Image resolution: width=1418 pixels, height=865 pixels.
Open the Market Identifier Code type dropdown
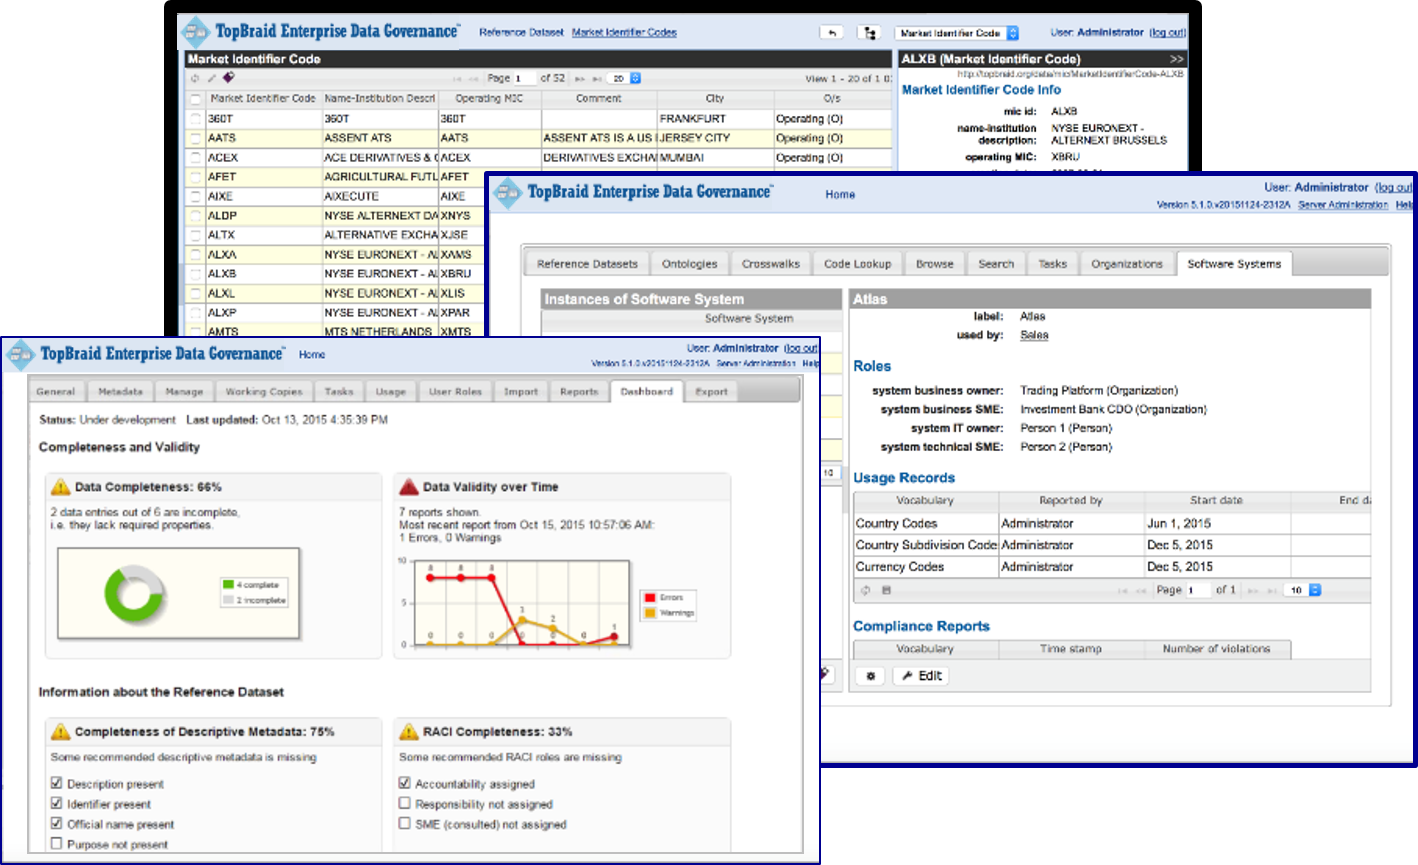[957, 33]
